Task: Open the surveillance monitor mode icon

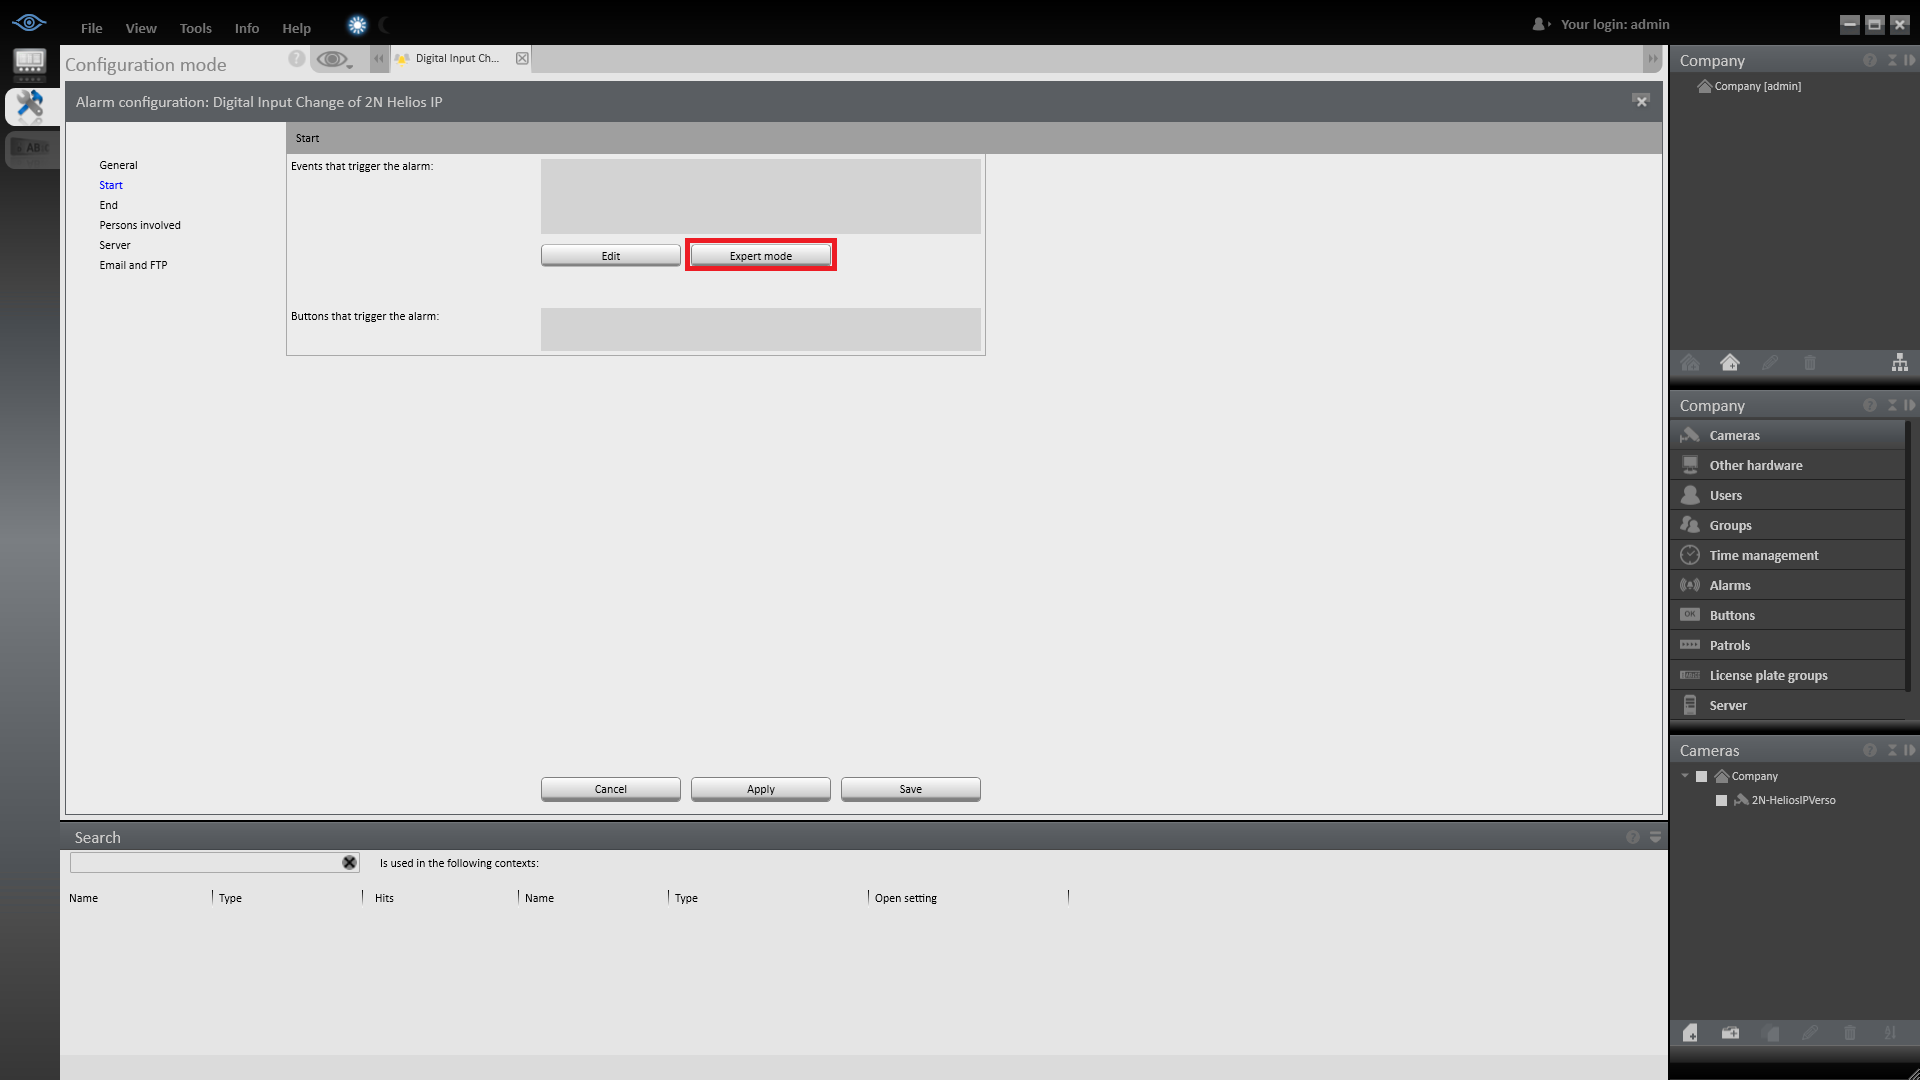Action: [30, 64]
